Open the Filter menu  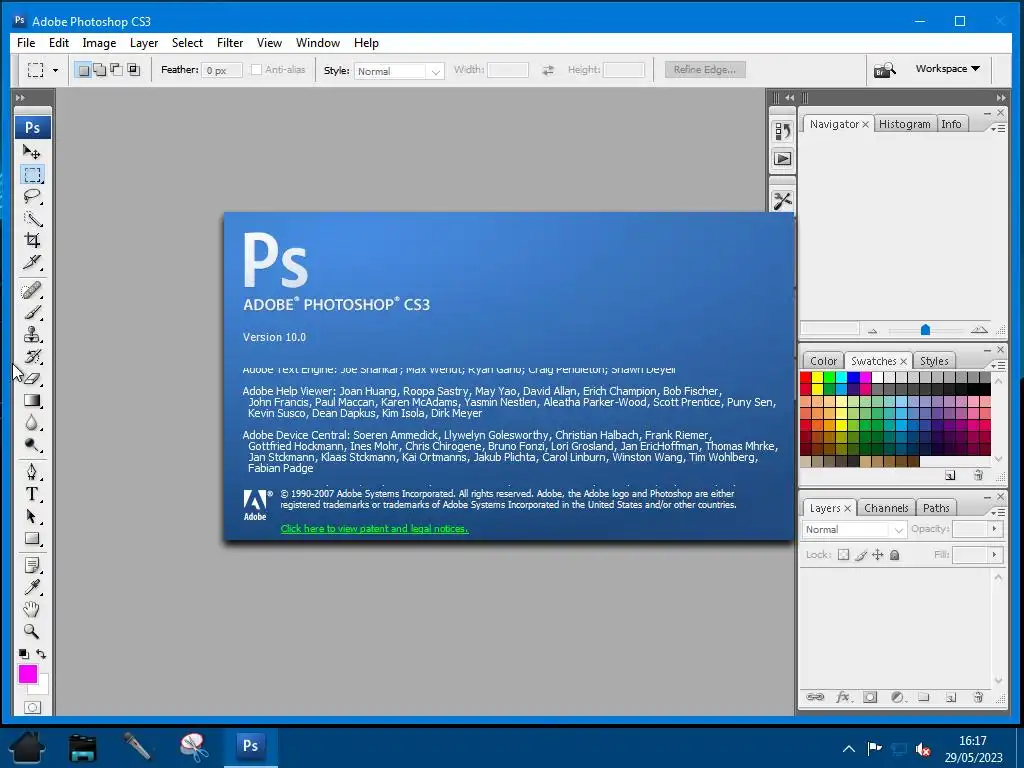tap(230, 43)
